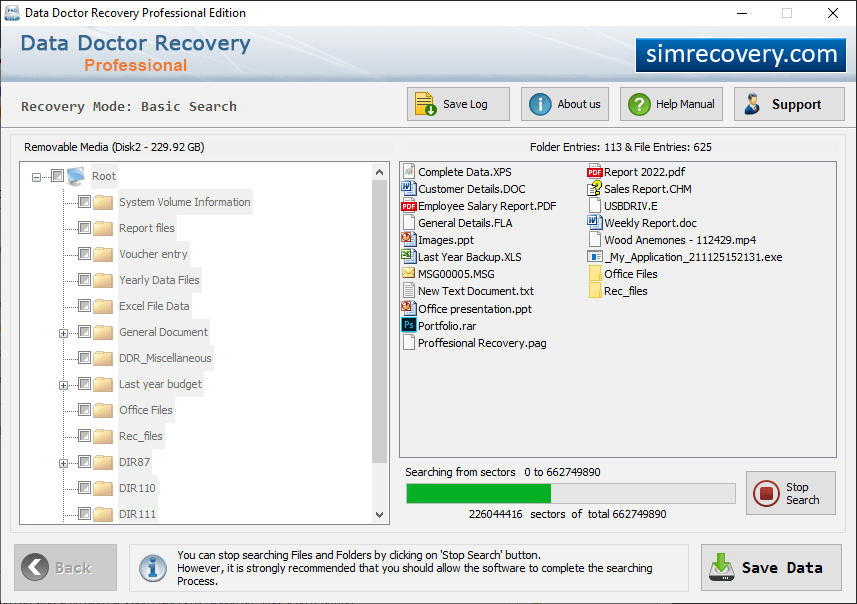Select Weekly Report.doc icon

[x=595, y=222]
